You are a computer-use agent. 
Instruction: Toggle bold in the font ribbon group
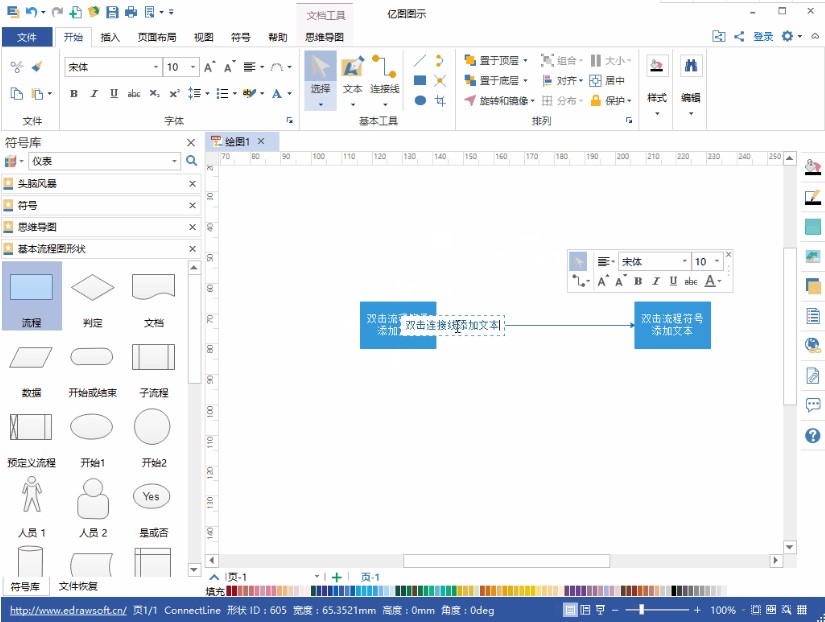pyautogui.click(x=74, y=94)
